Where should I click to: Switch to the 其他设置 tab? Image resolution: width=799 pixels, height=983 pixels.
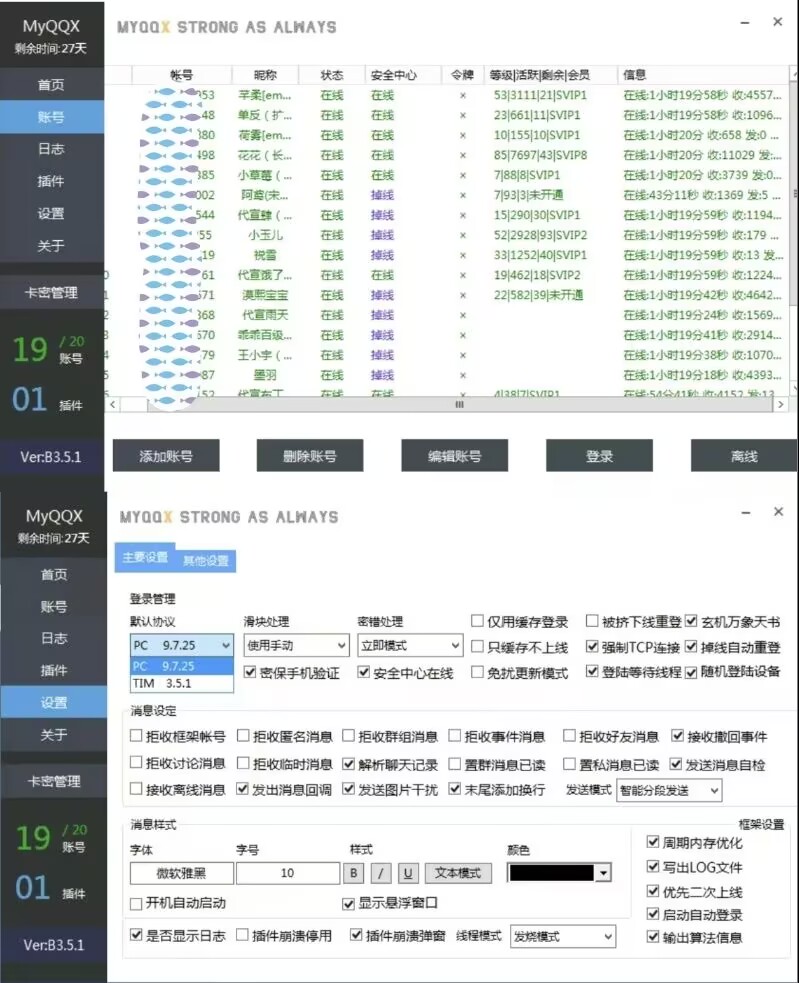click(x=206, y=561)
